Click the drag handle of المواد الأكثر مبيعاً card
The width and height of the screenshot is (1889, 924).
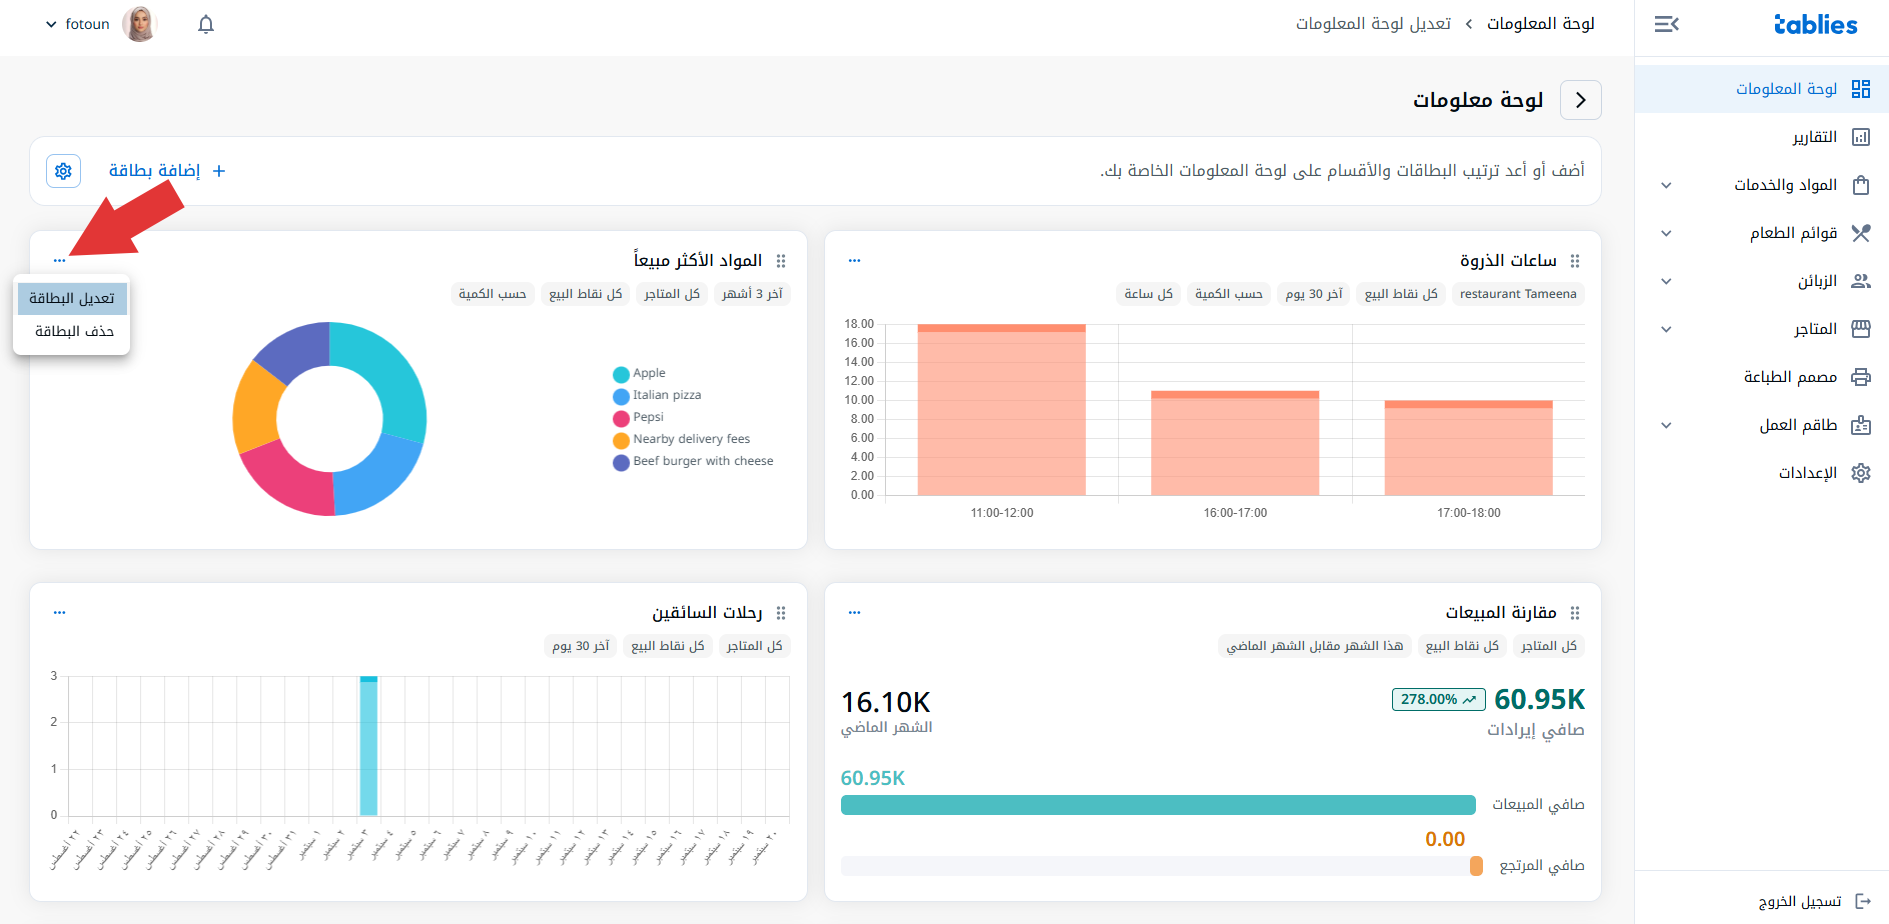[x=781, y=261]
